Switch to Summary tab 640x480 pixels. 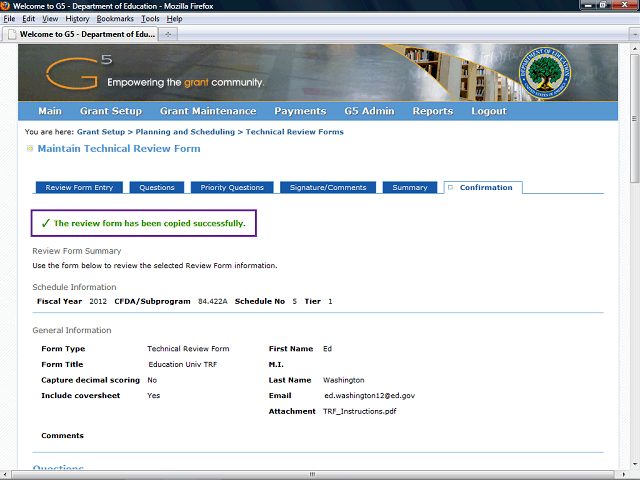[410, 187]
